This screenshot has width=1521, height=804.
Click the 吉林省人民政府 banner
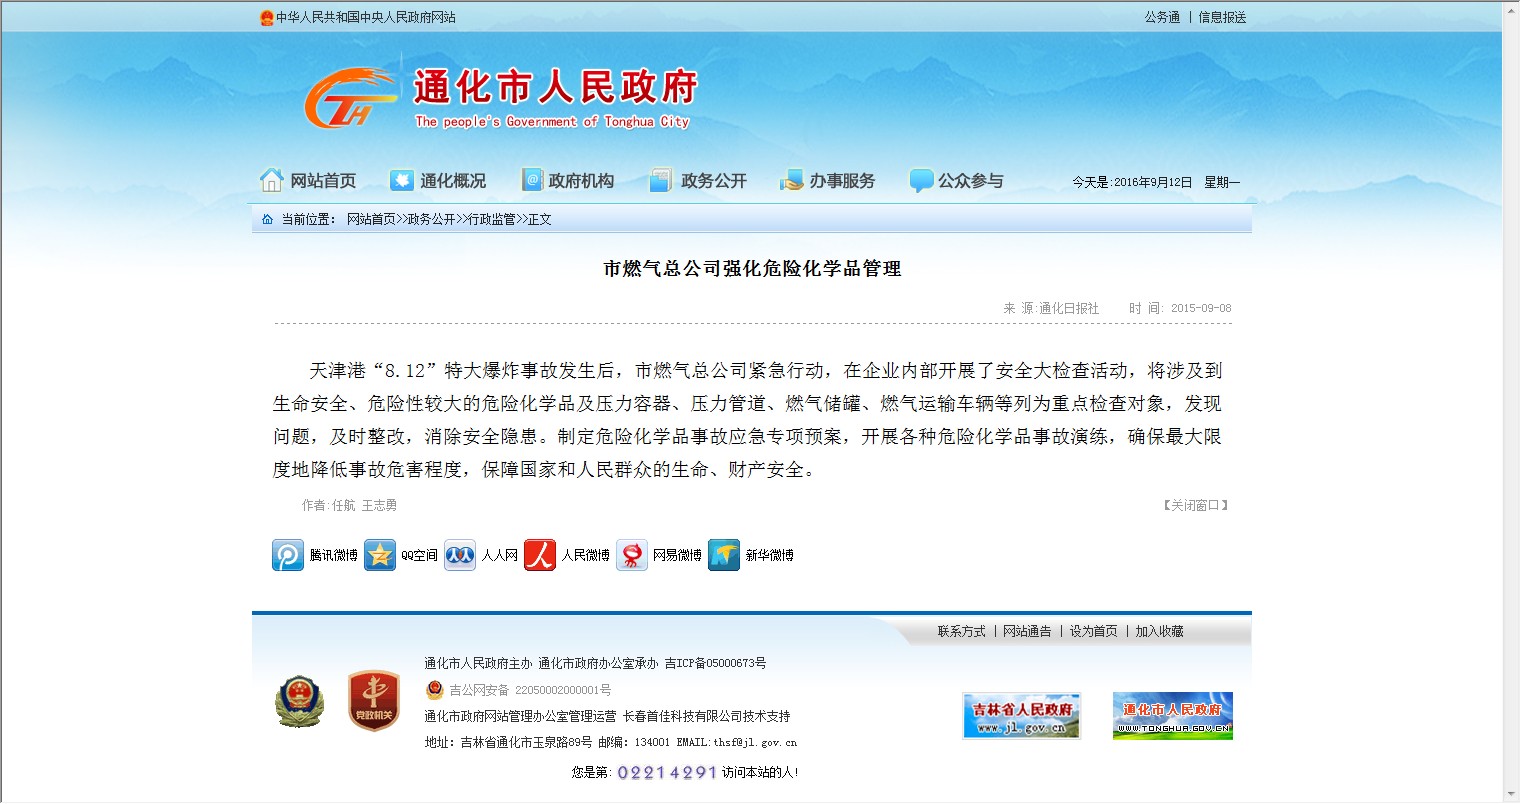(1021, 716)
